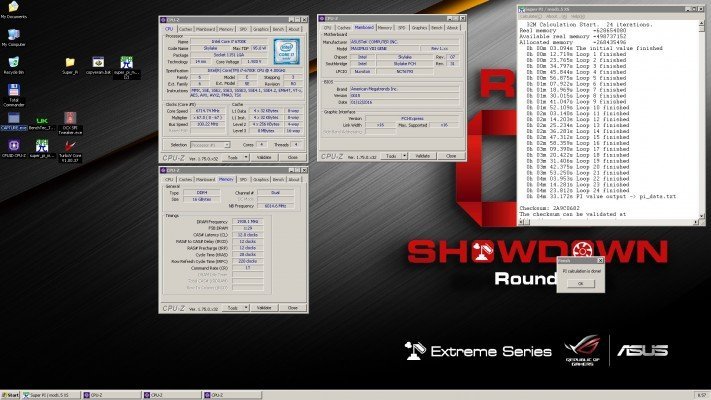Image resolution: width=711 pixels, height=400 pixels.
Task: Click the Multiplier value field in CPU-Z
Action: tap(207, 117)
